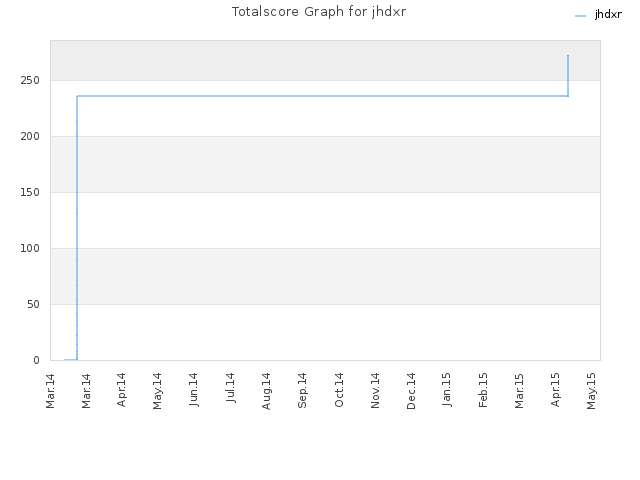Click the steep vertical score rise in March 2014
Image resolution: width=640 pixels, height=480 pixels.
coord(77,228)
